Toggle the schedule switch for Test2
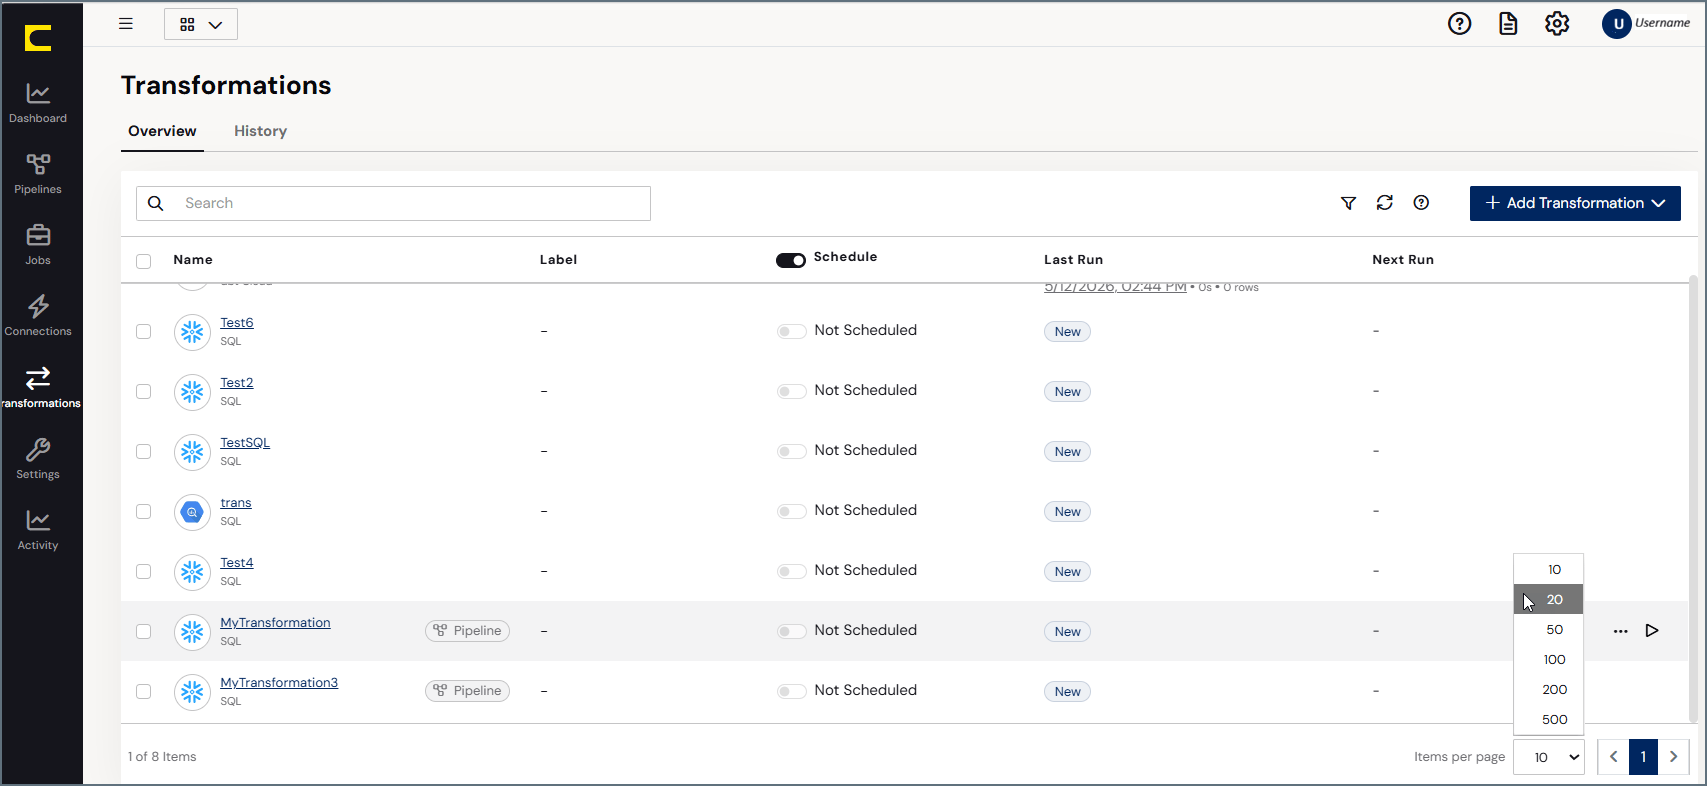 coord(792,391)
